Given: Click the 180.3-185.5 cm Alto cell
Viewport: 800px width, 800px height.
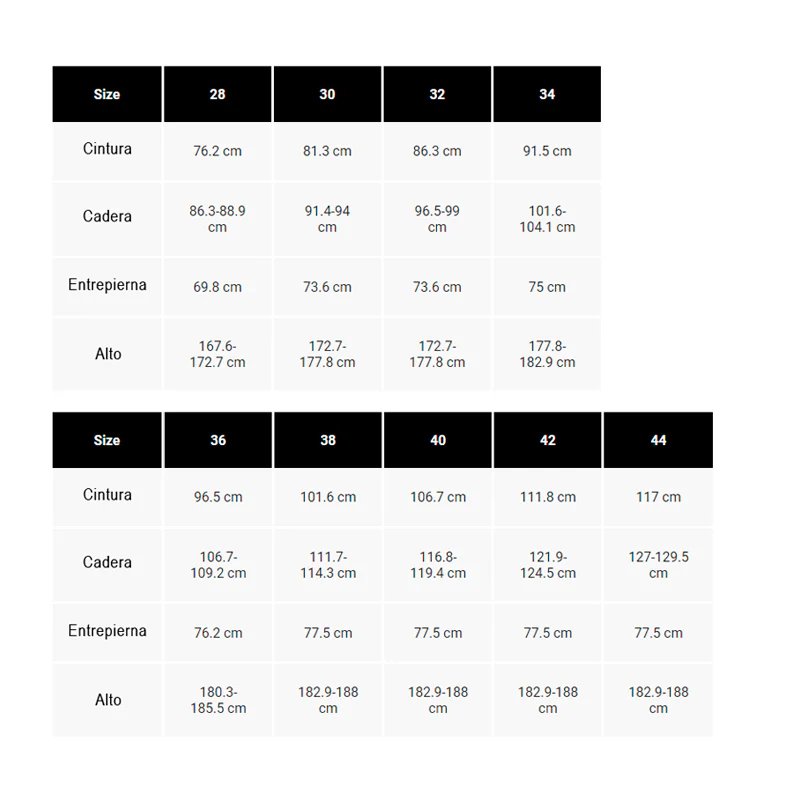Looking at the screenshot, I should [x=217, y=700].
